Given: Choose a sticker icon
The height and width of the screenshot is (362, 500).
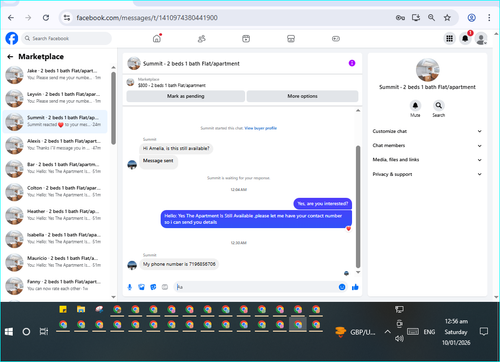Looking at the screenshot, I should click(153, 287).
